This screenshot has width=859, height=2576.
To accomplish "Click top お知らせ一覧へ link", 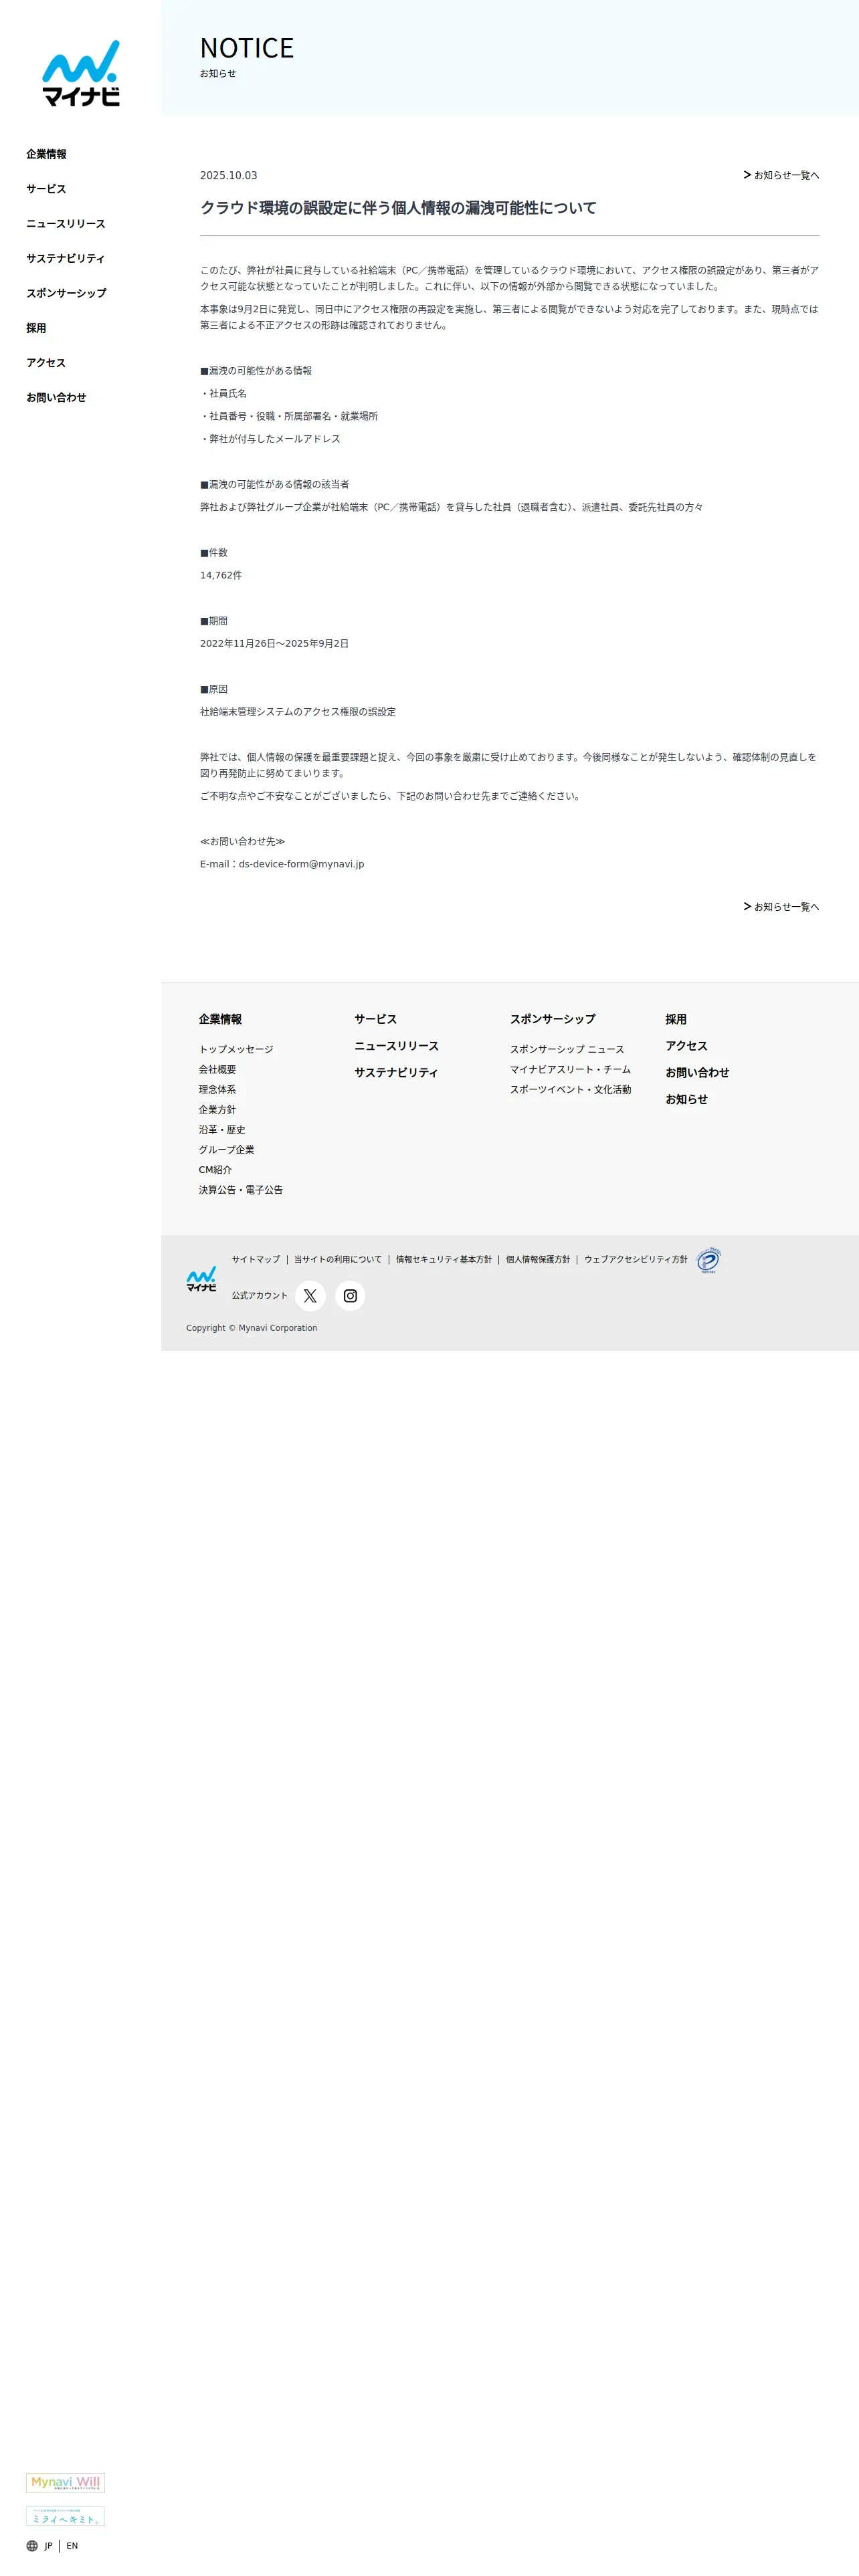I will [781, 175].
